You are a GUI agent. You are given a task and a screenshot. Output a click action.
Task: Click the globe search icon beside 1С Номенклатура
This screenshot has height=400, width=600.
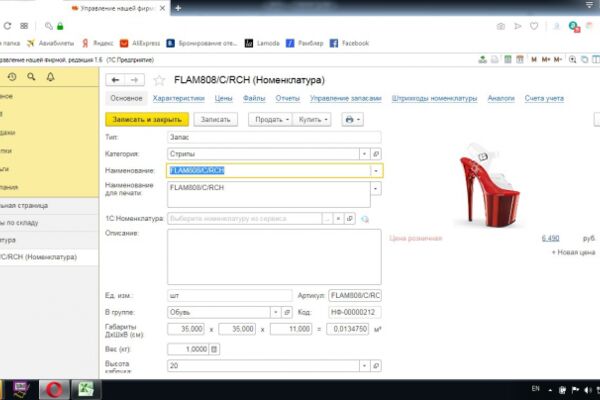point(365,219)
